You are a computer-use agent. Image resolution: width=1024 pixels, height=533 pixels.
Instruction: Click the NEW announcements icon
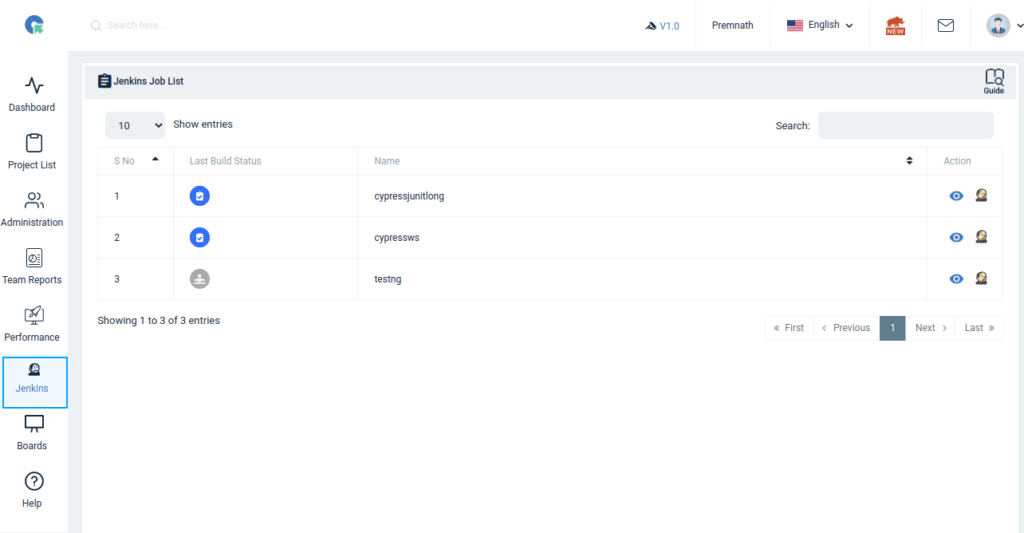pos(895,25)
